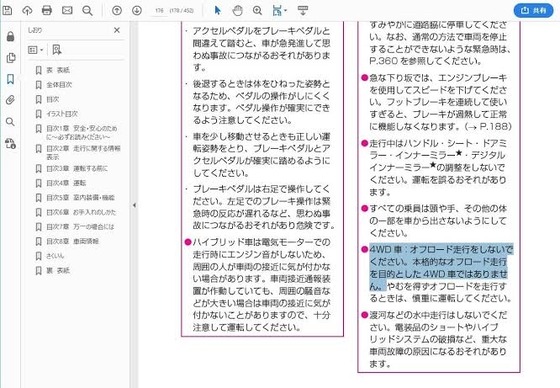Open bookmark 目次6章 お手入れのしかた
The image size is (560, 388).
[81, 212]
